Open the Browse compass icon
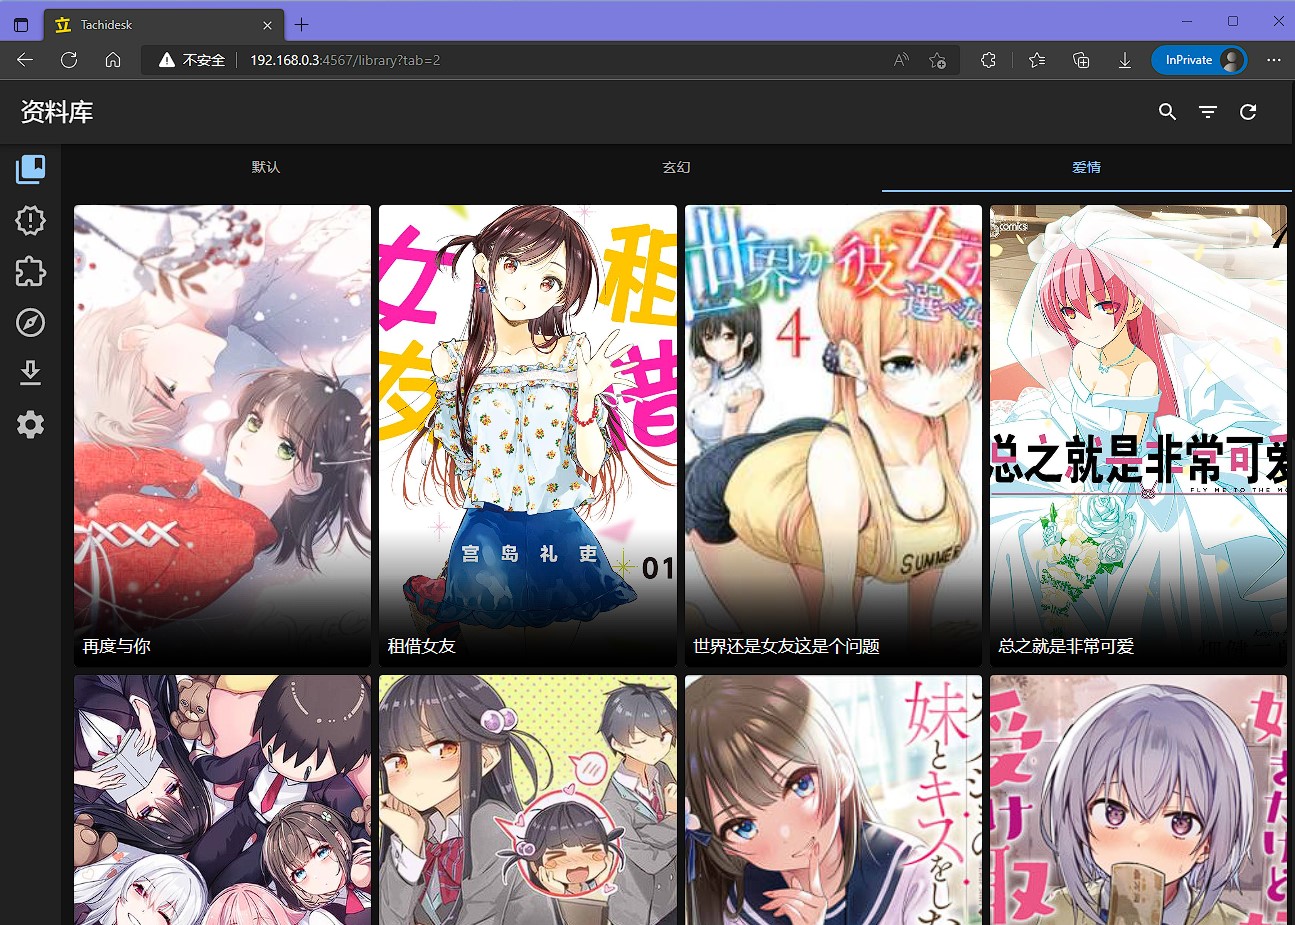1295x925 pixels. coord(31,322)
